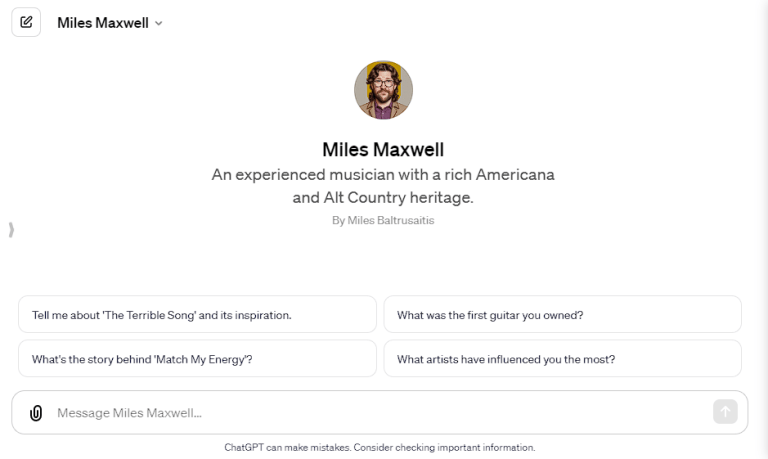Expand the chevron beside Miles Maxwell in header
The height and width of the screenshot is (459, 768).
[x=159, y=23]
